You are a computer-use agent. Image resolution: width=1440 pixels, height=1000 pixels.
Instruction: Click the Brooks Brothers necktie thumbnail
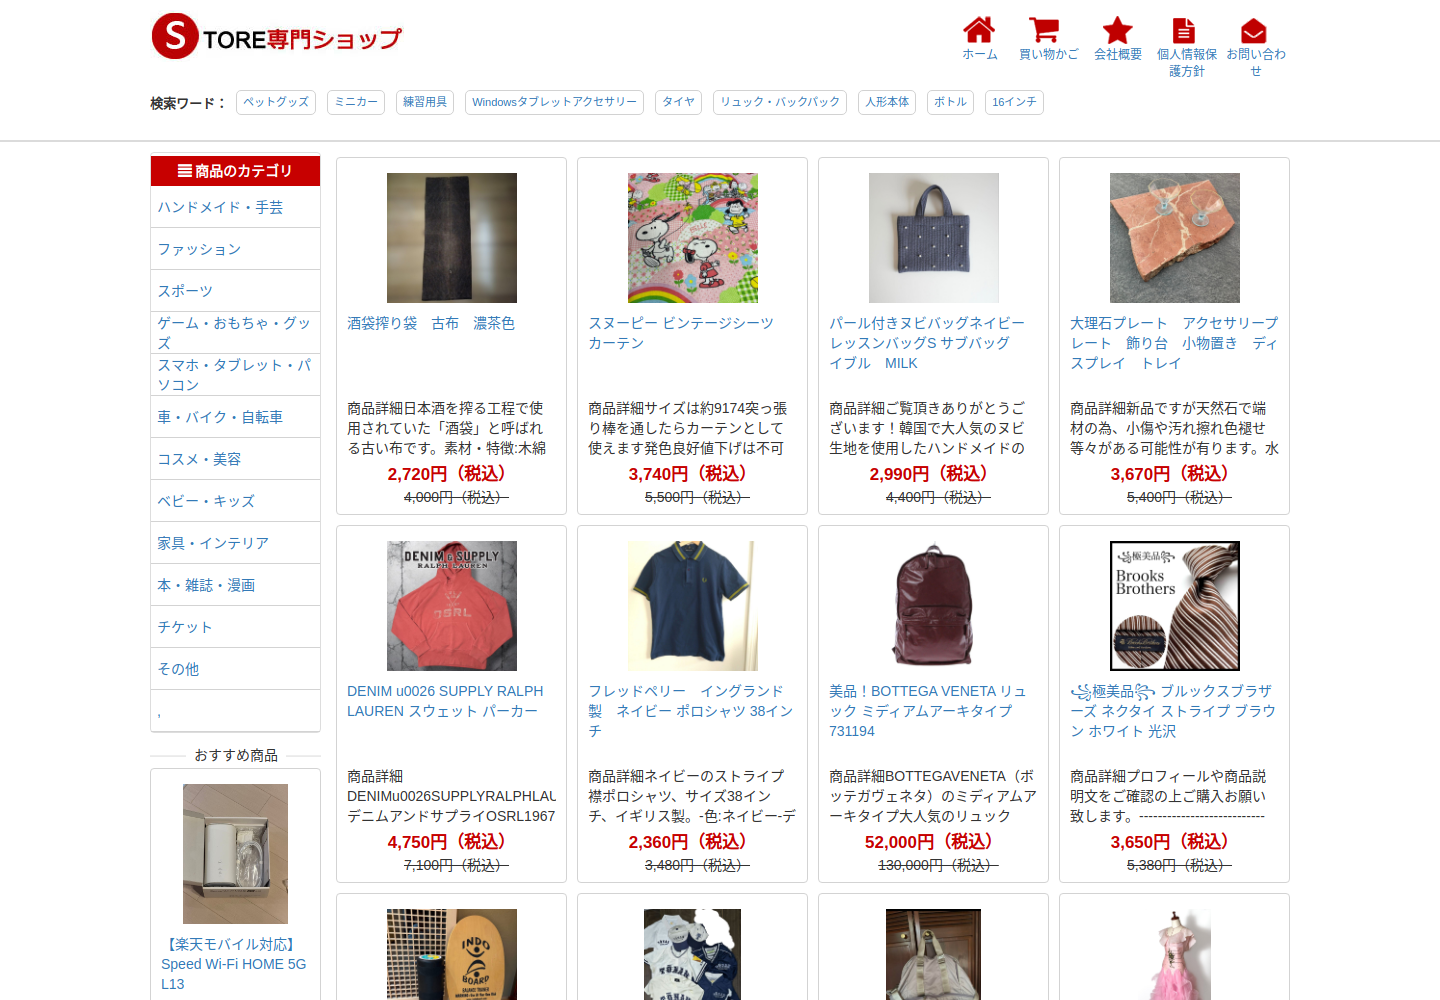coord(1175,606)
